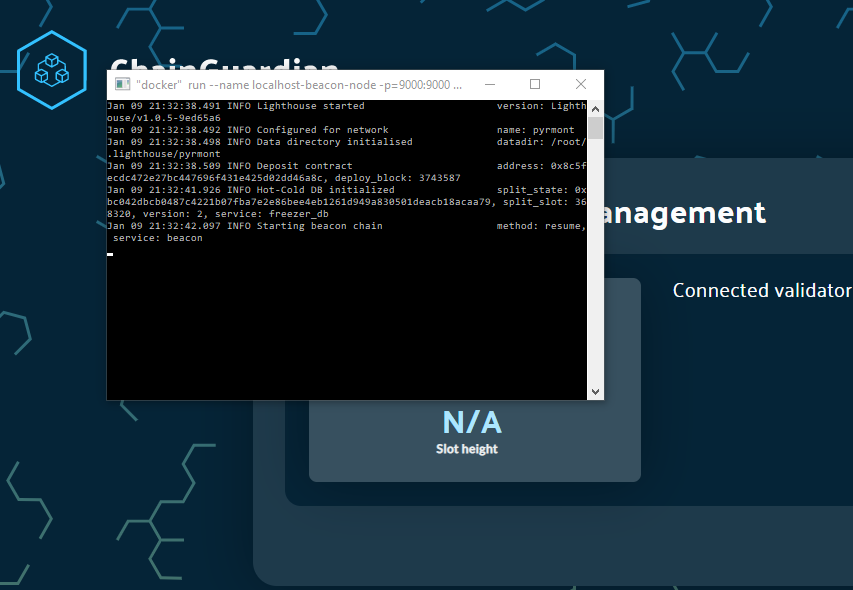Click the docker console window icon

point(122,84)
